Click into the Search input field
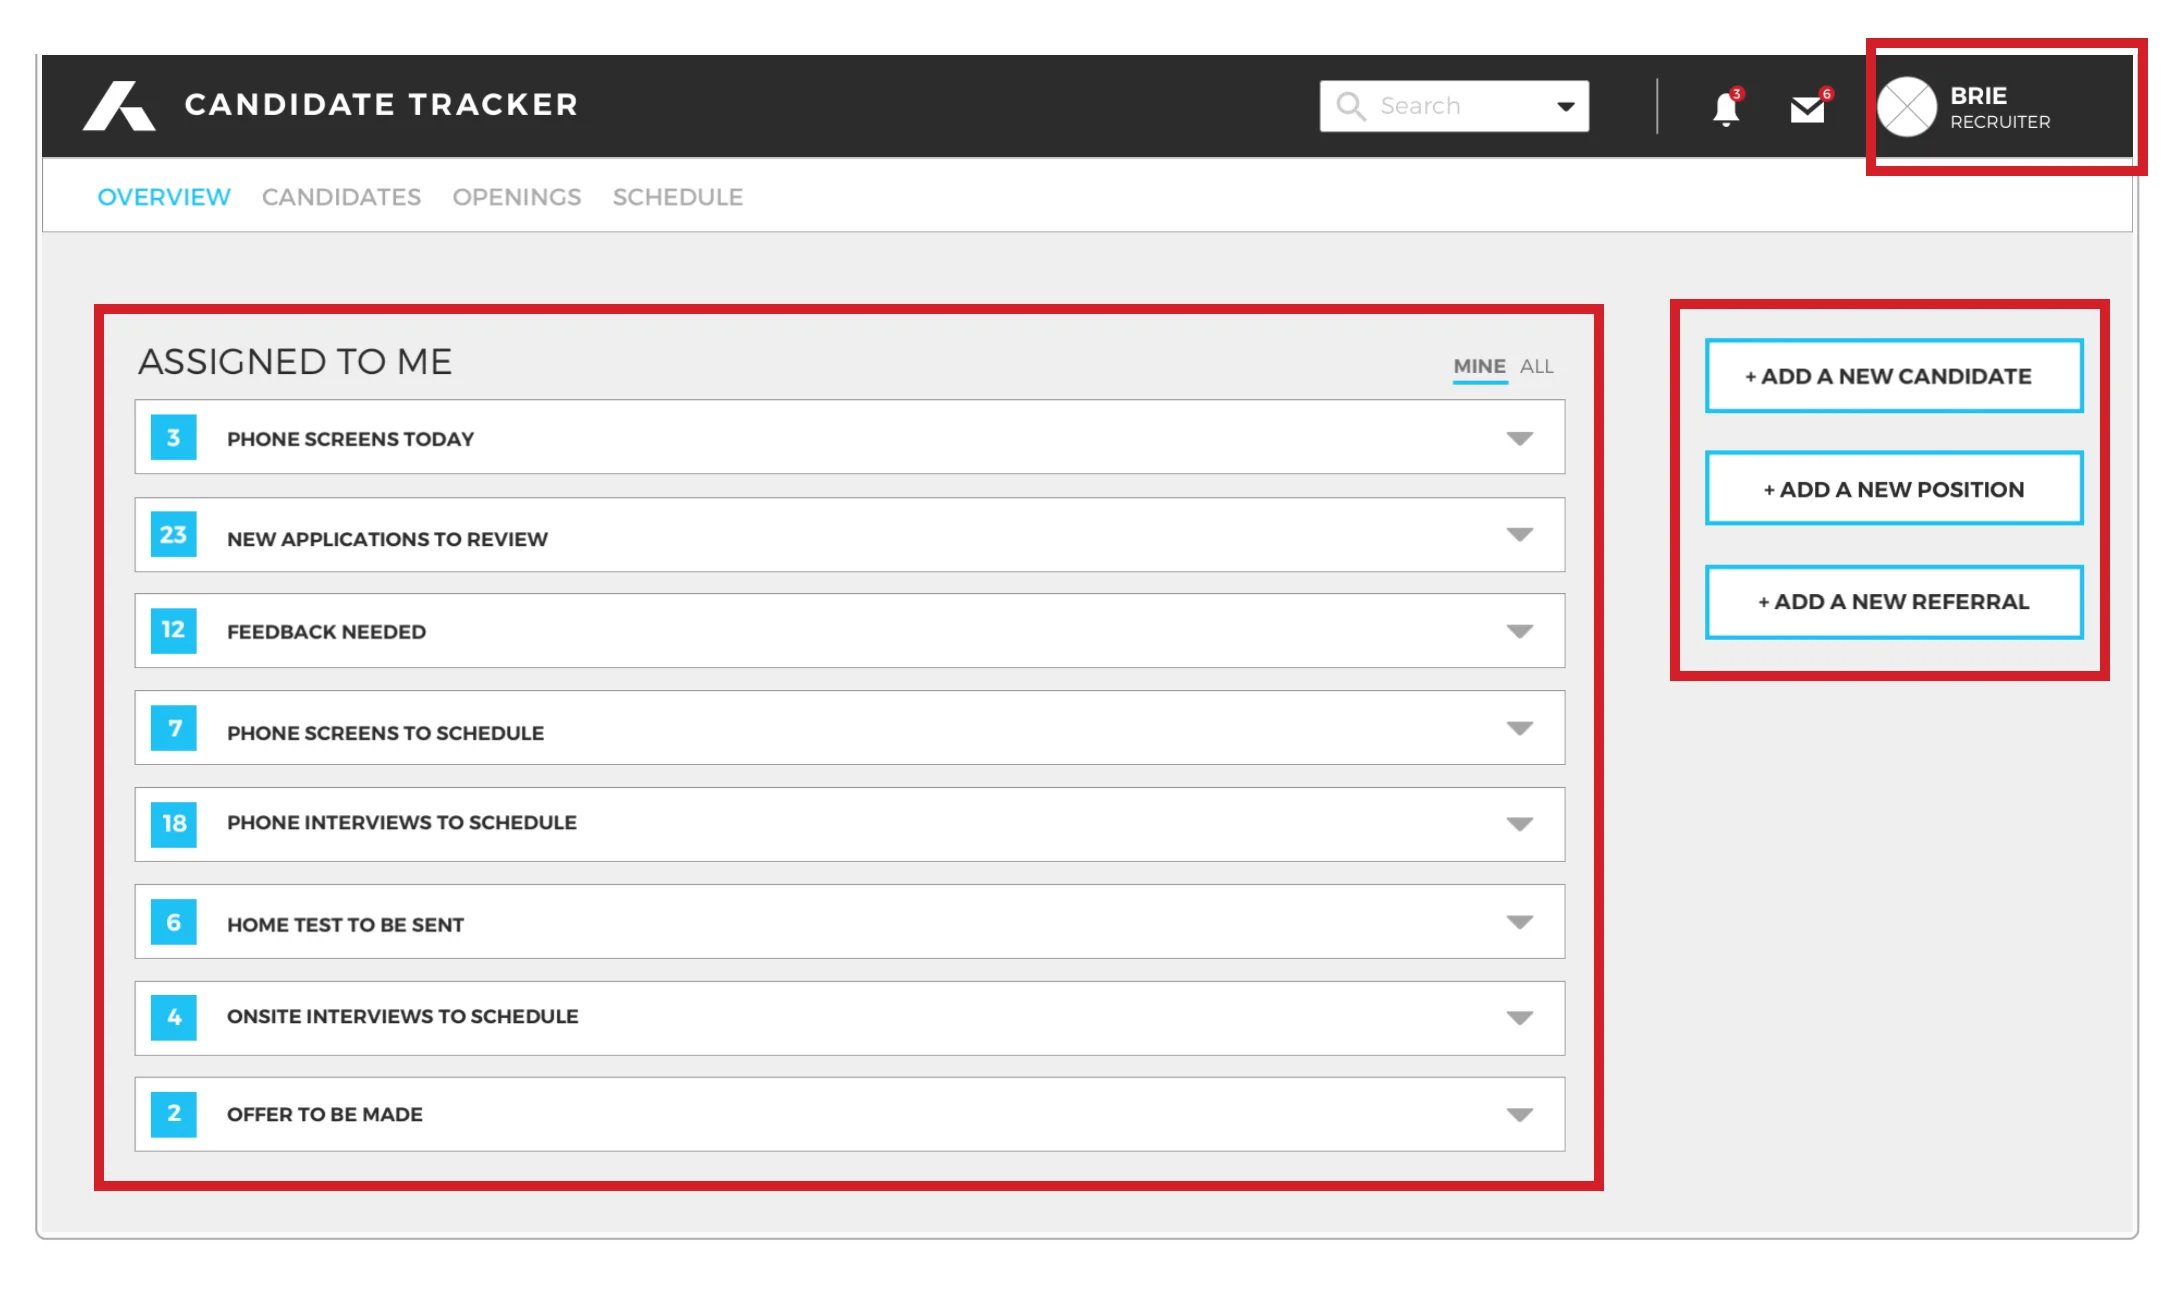 1453,106
